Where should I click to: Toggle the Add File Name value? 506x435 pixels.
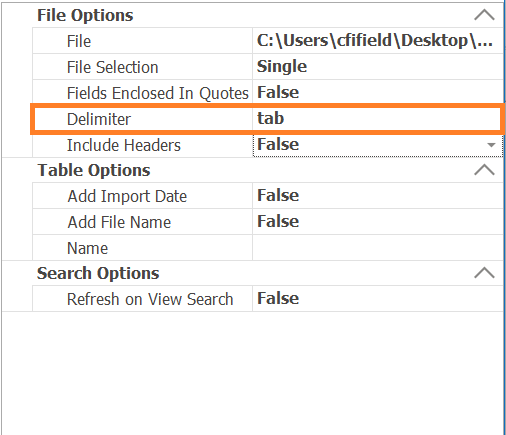click(x=378, y=222)
